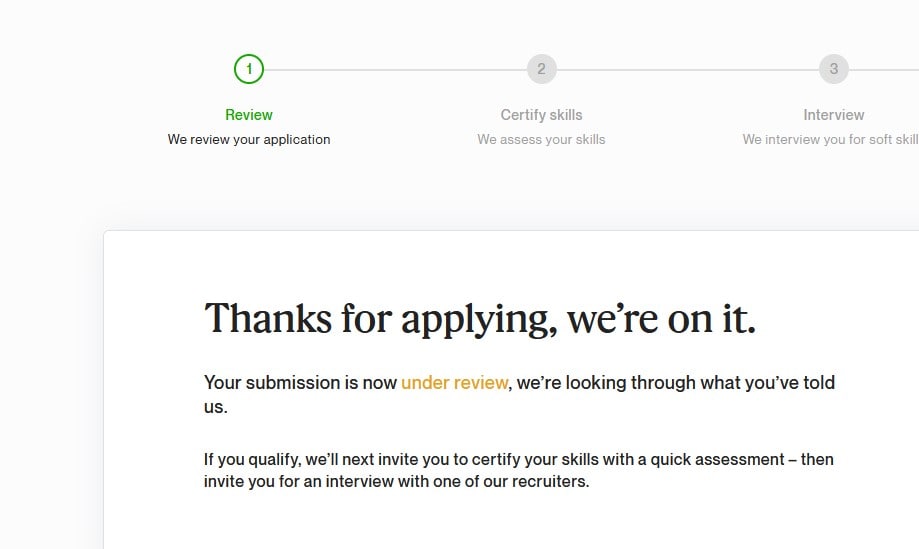Select the Interview step label
919x549 pixels.
833,115
